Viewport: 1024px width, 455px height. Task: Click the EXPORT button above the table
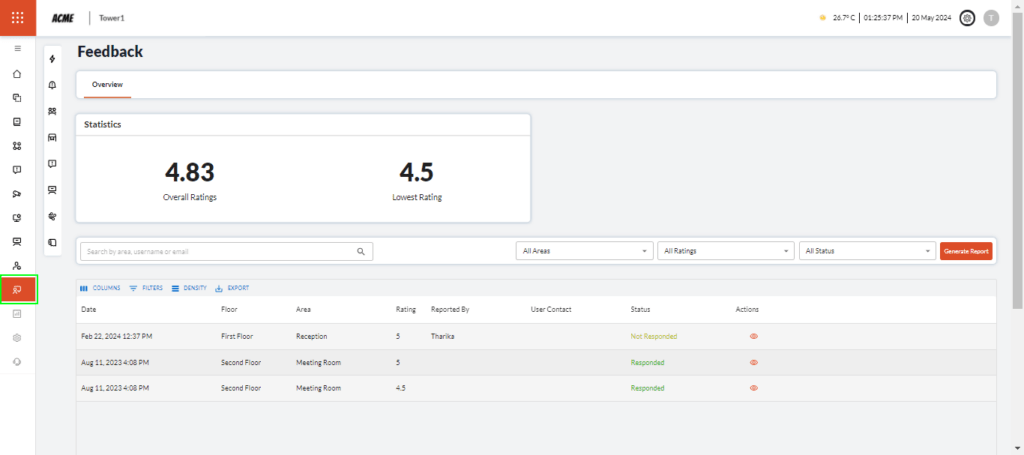coord(232,288)
